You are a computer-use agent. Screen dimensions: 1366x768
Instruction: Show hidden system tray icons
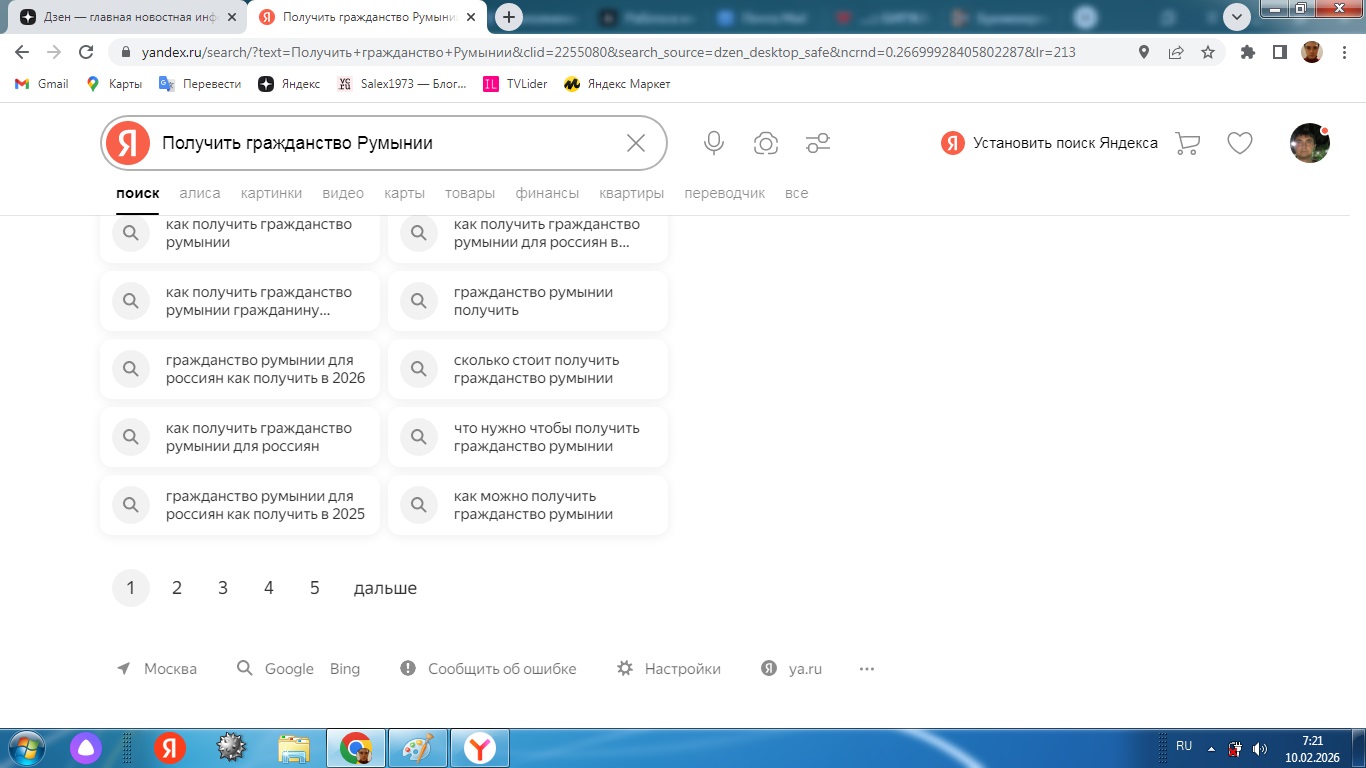[x=1211, y=748]
